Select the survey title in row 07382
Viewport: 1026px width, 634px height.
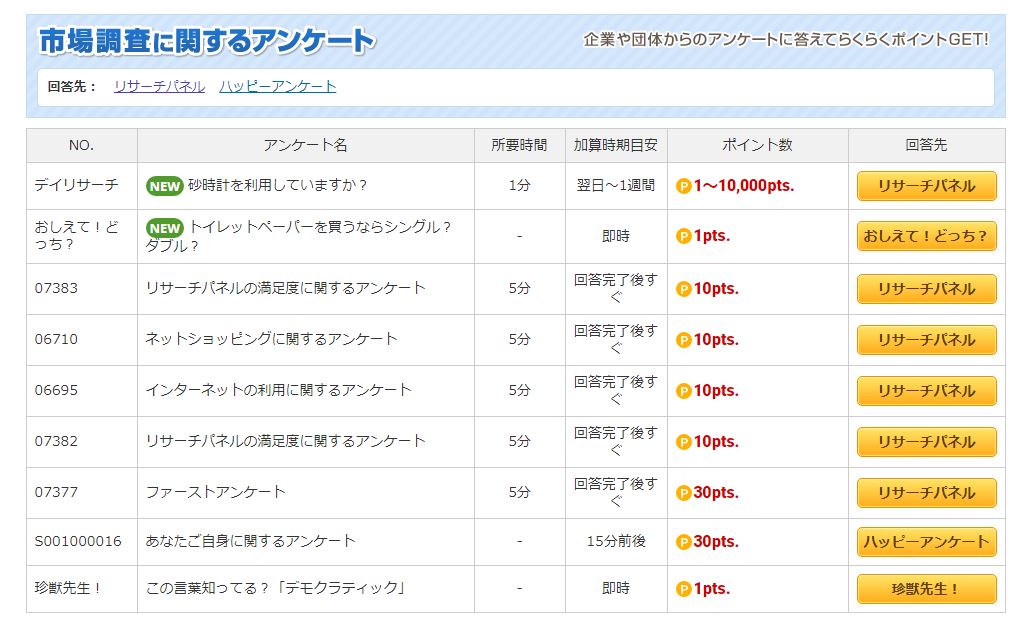pos(285,441)
